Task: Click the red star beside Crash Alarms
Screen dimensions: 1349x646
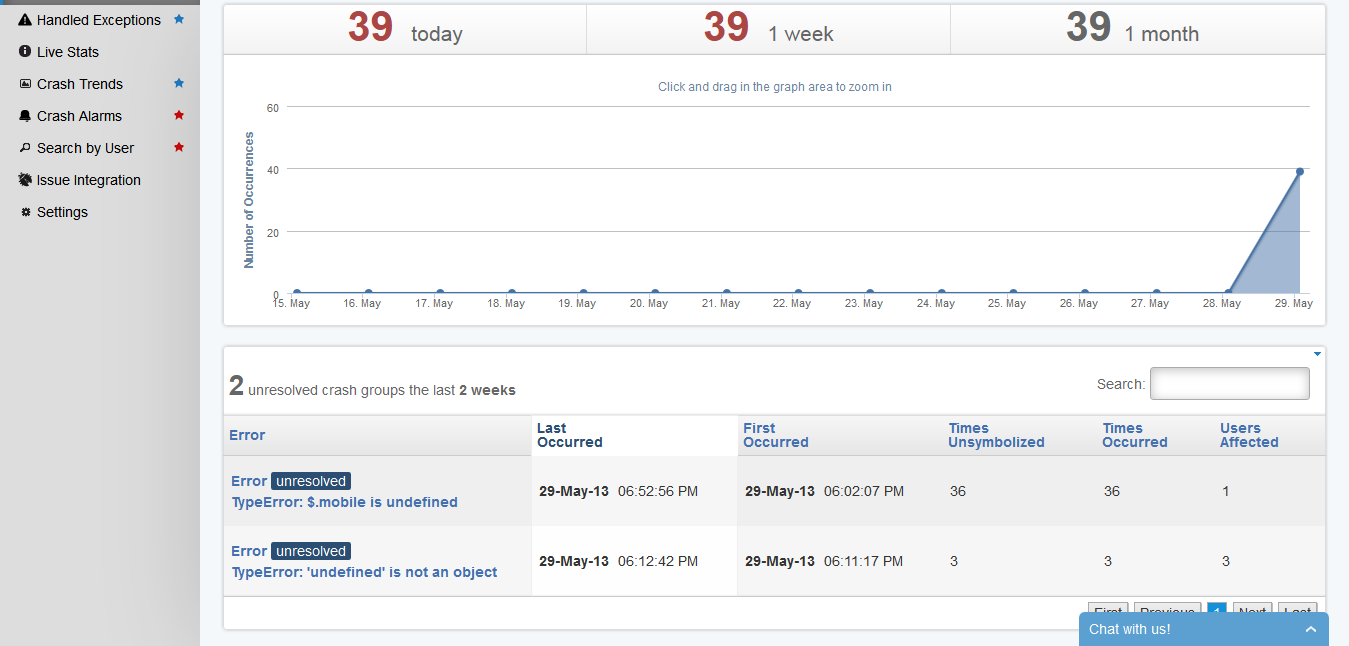Action: coord(179,115)
